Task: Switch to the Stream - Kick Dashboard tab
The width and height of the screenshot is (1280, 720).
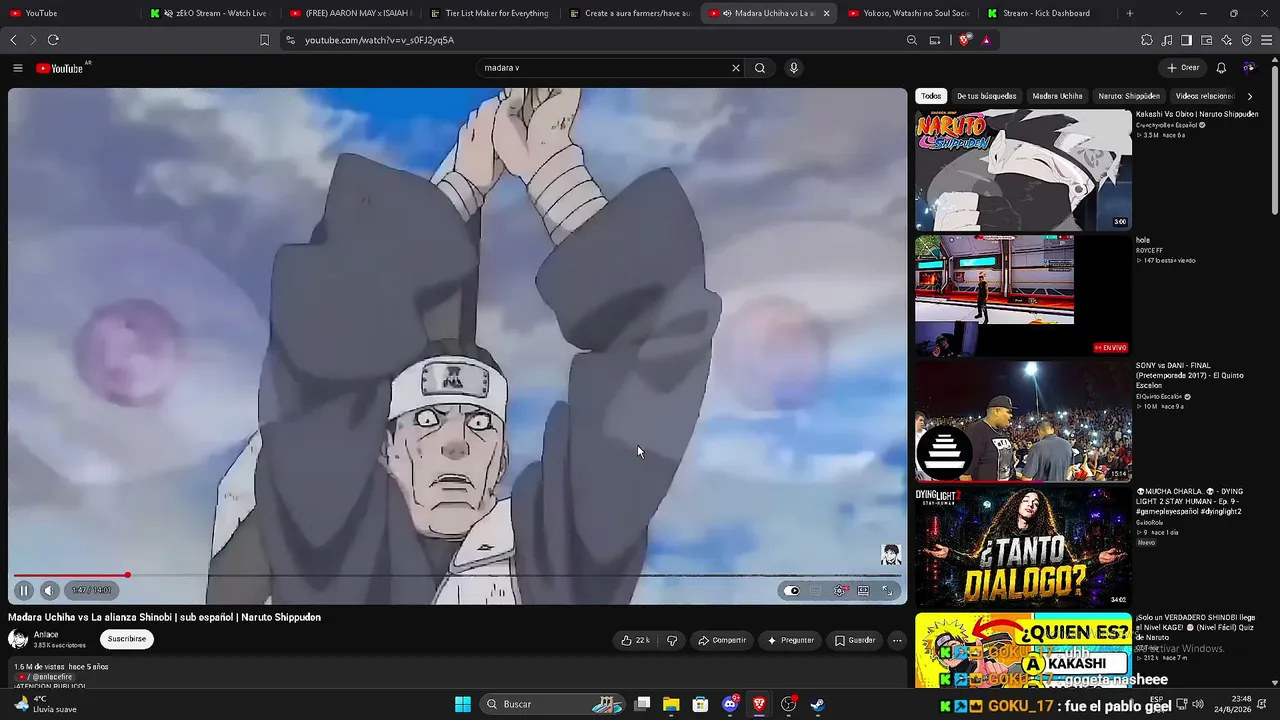Action: 1044,13
